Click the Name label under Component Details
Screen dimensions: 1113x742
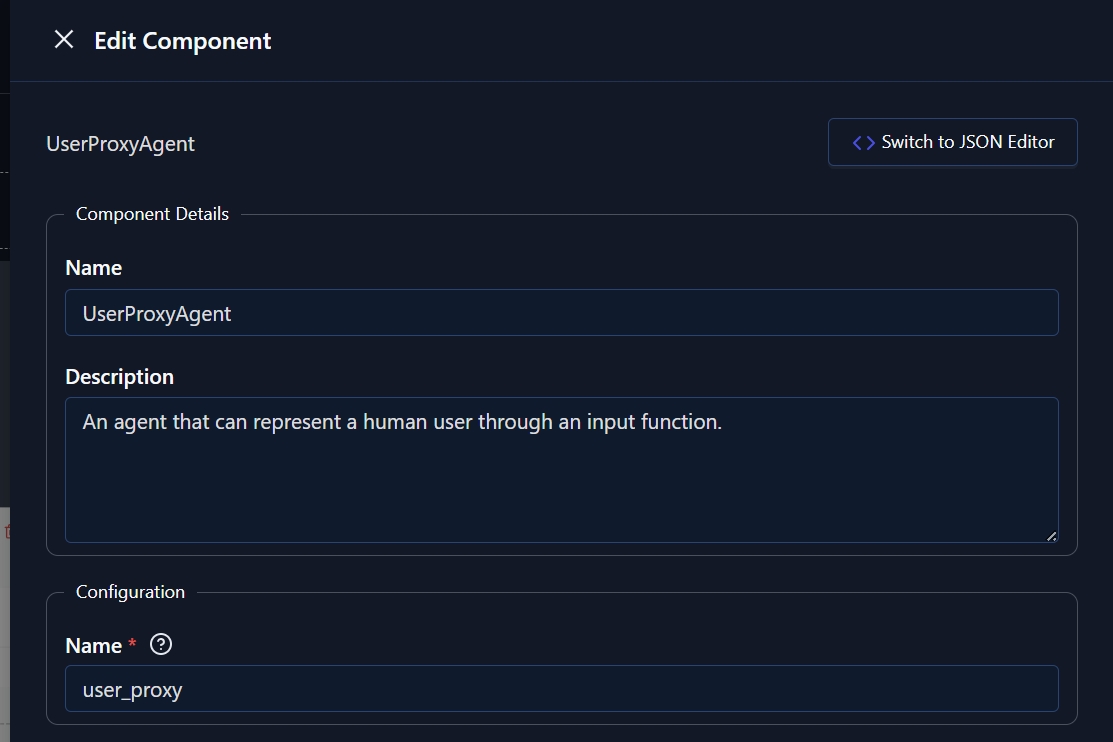[94, 268]
